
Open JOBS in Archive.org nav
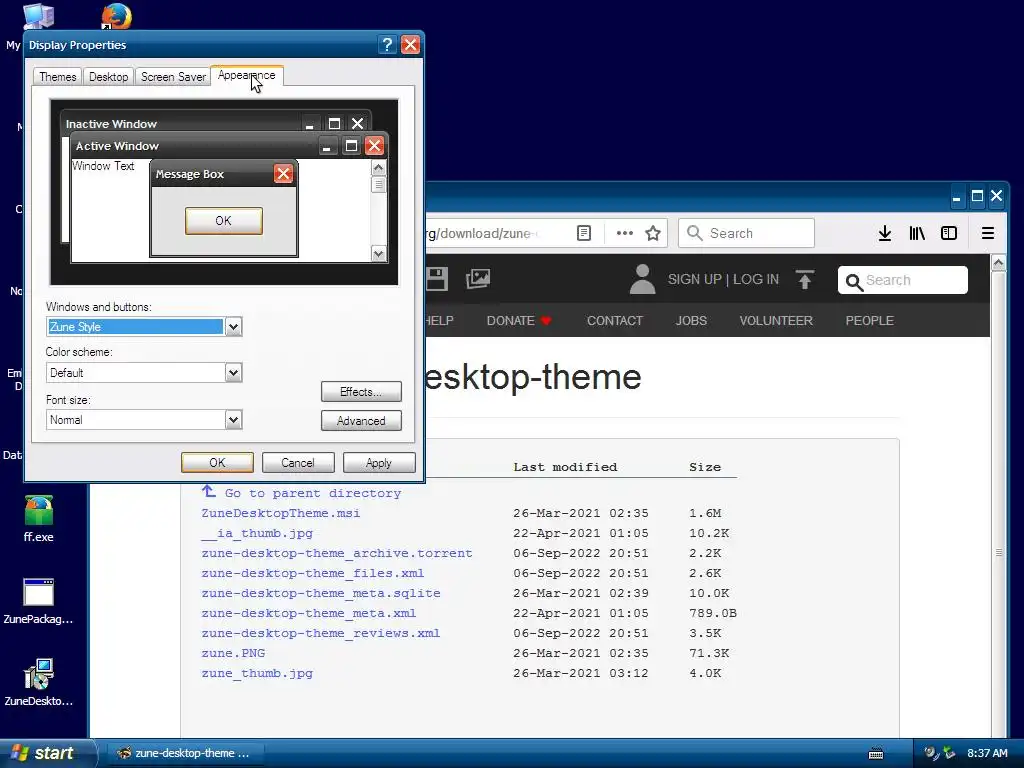tap(691, 321)
